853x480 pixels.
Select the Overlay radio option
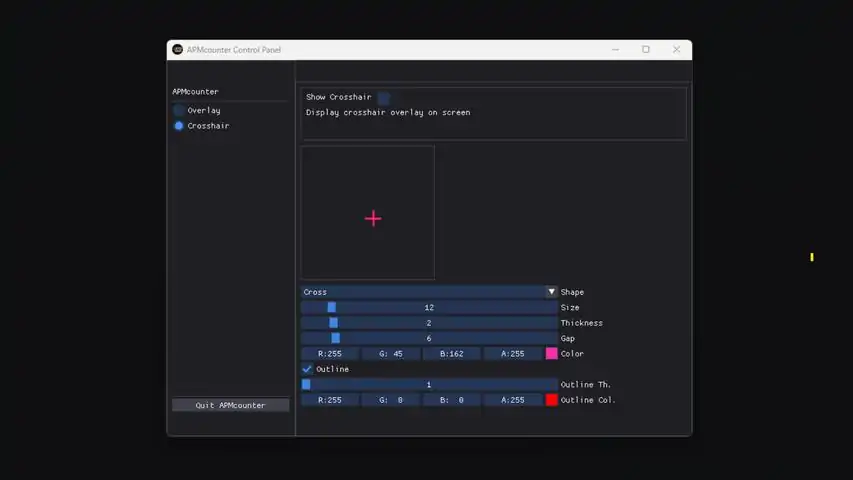tap(179, 110)
